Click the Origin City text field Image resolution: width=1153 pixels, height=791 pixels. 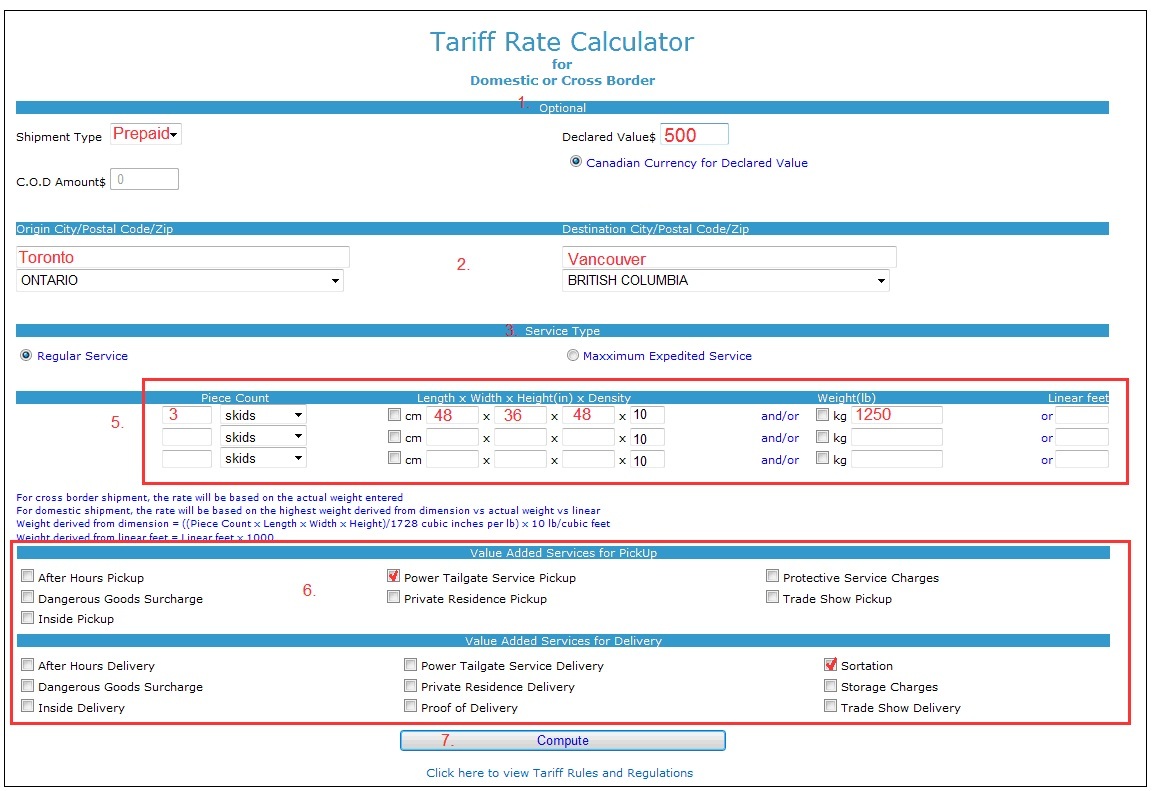tap(183, 257)
